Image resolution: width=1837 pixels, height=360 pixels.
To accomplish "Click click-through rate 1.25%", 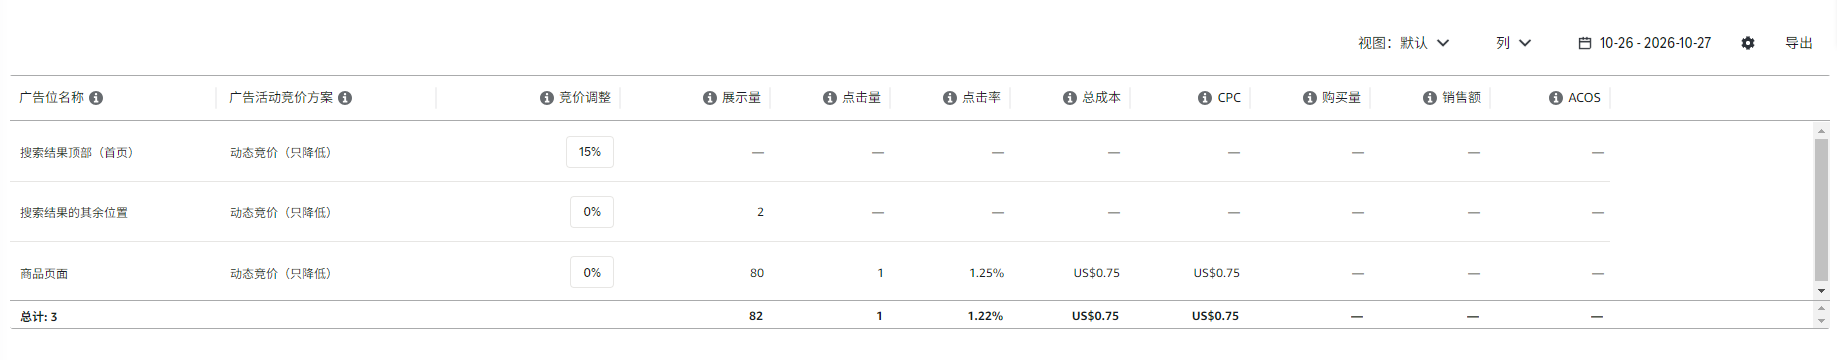I will pyautogui.click(x=986, y=273).
